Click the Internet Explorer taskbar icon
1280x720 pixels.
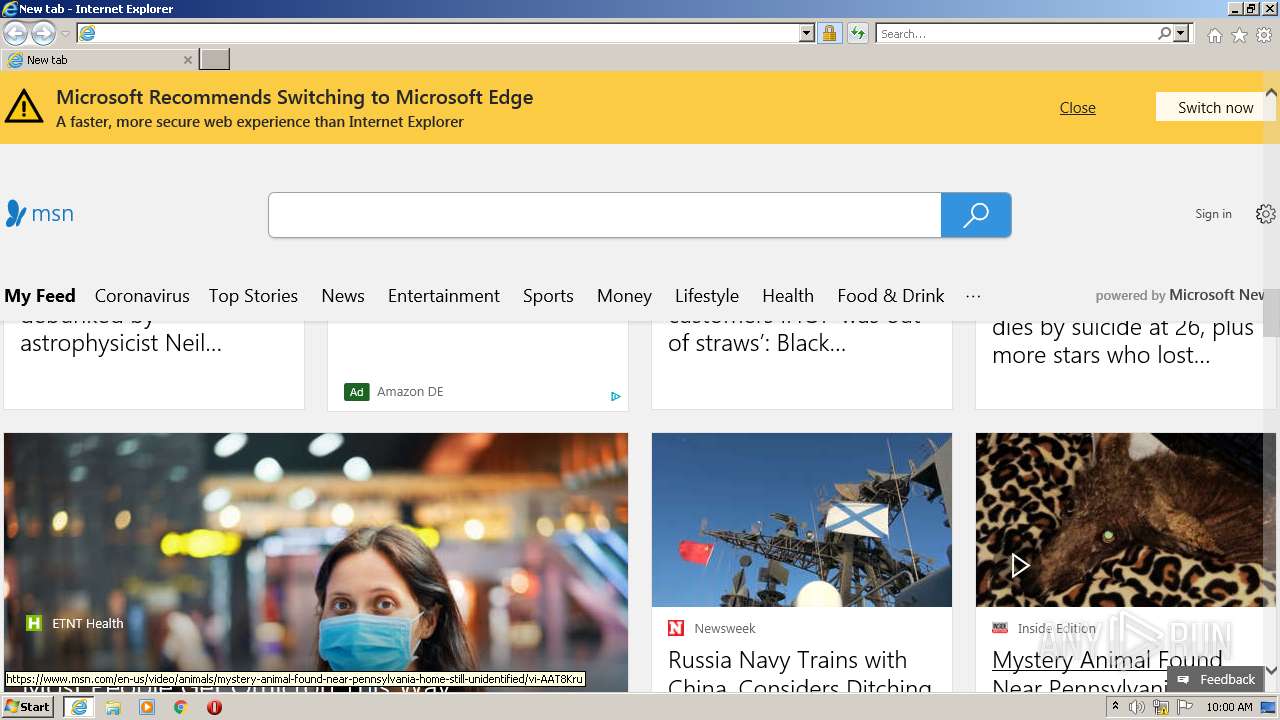click(79, 707)
